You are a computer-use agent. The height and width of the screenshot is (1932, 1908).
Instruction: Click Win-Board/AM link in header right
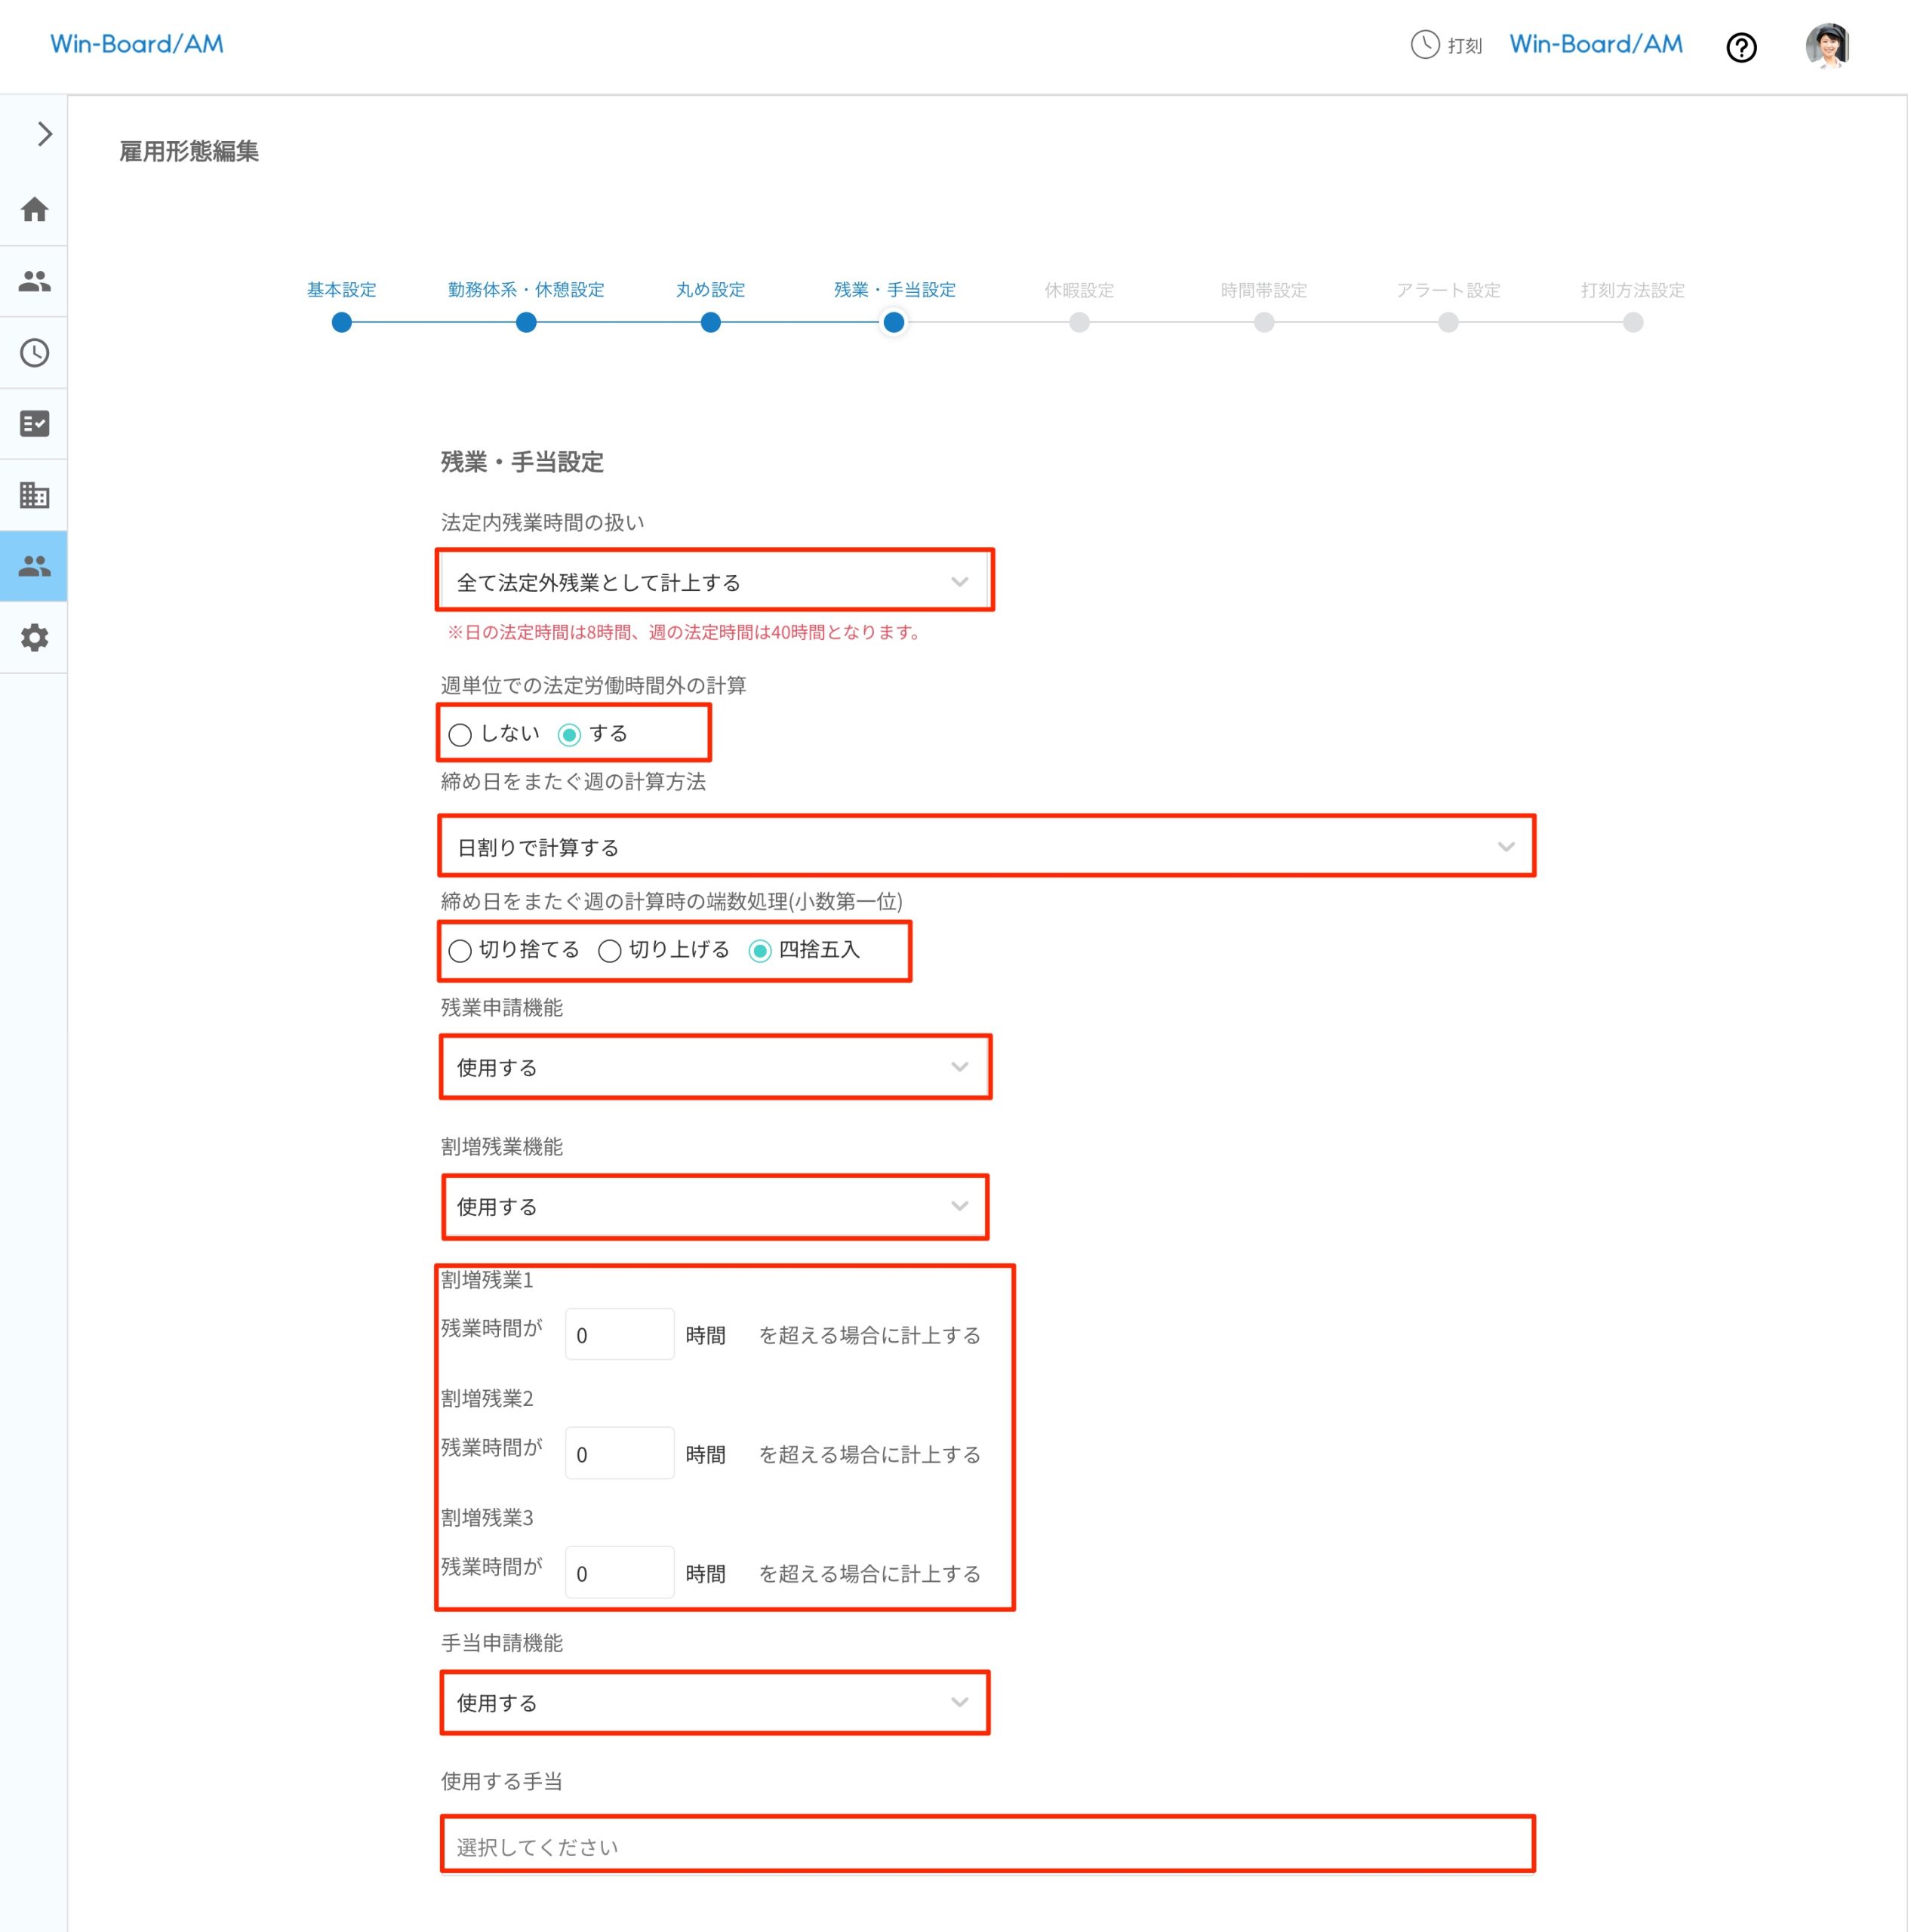pos(1595,44)
